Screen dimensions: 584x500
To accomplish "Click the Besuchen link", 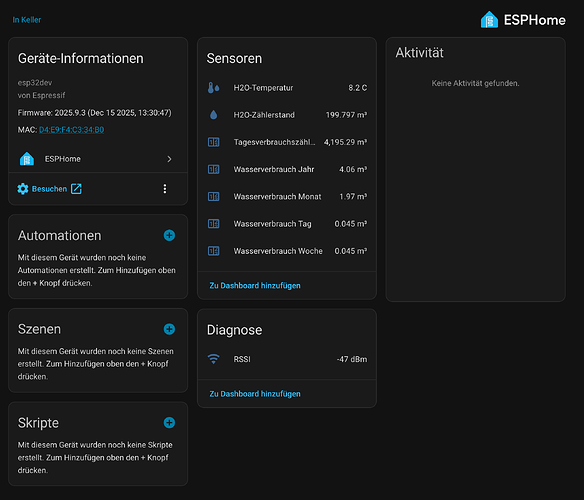I will (50, 189).
